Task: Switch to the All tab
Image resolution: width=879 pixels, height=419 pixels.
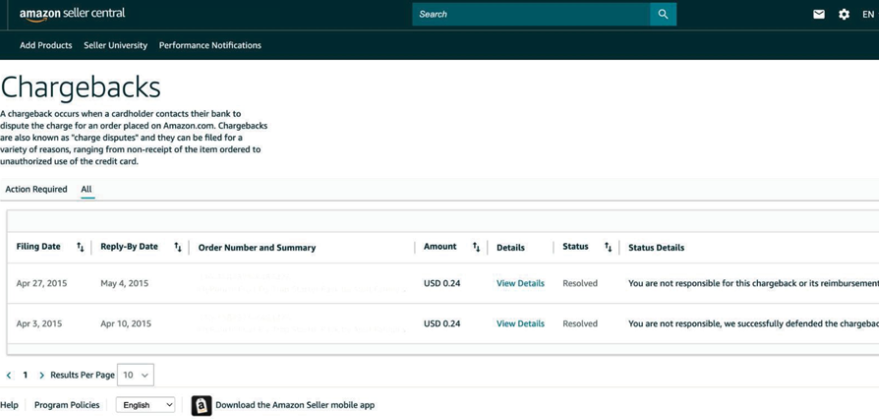Action: coord(86,190)
